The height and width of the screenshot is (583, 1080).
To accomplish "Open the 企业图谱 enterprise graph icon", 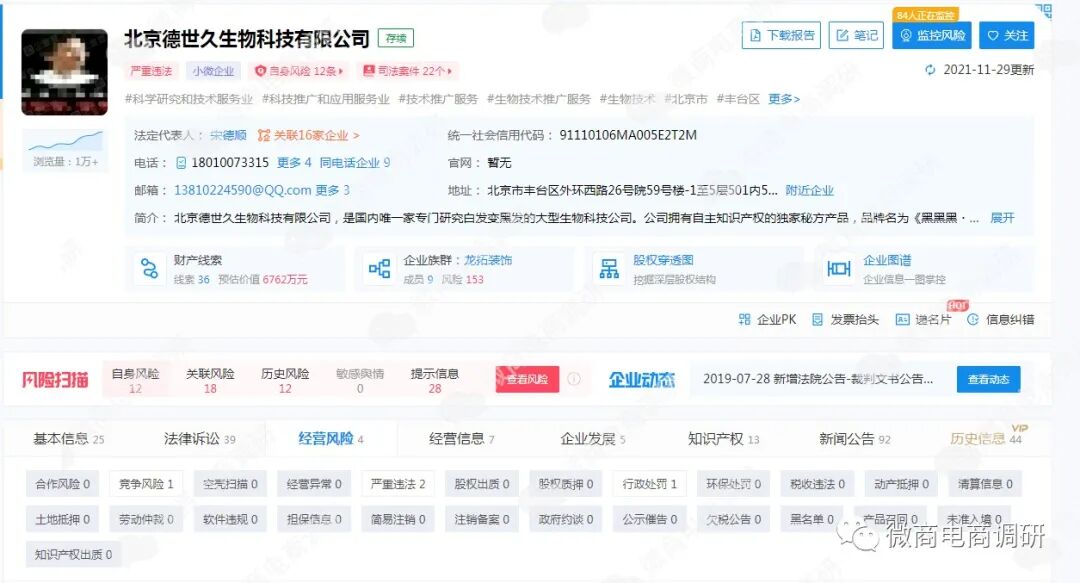I will point(838,269).
